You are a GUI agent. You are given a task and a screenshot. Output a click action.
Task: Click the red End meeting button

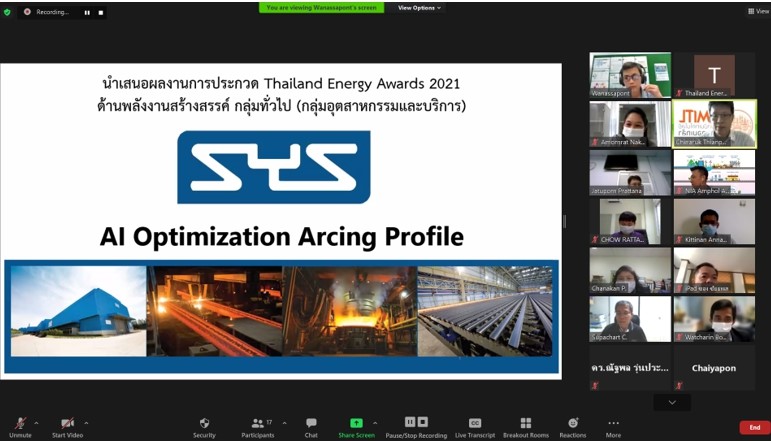[x=754, y=427]
